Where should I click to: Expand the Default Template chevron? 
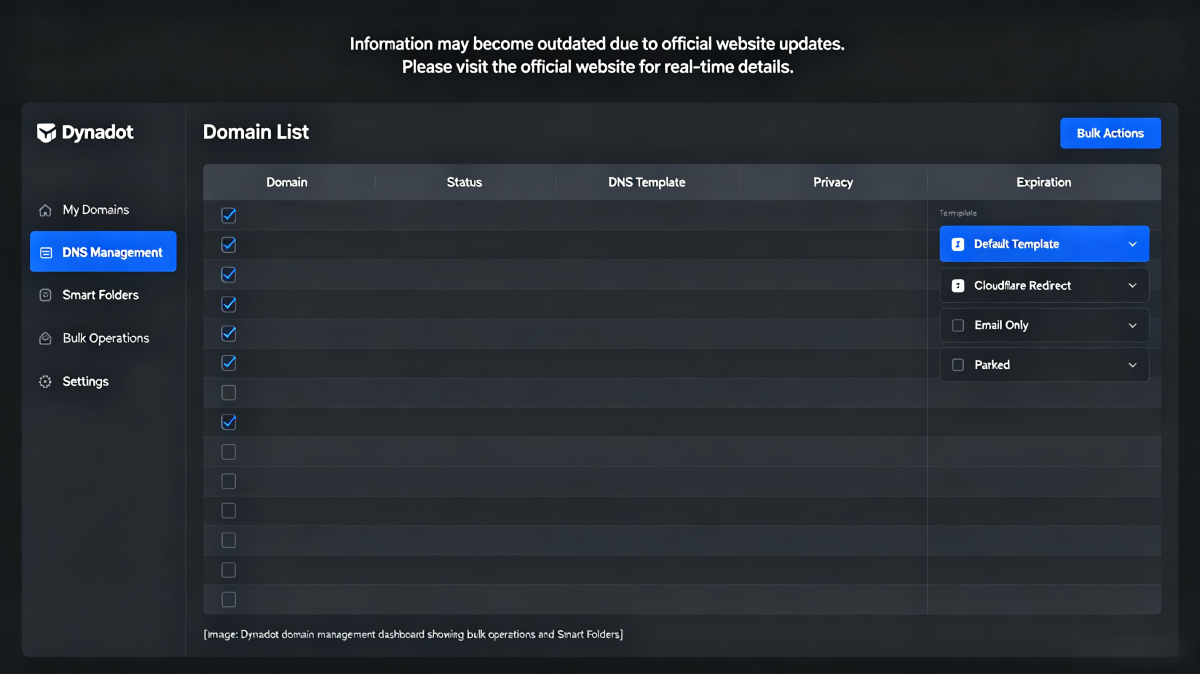(1132, 244)
